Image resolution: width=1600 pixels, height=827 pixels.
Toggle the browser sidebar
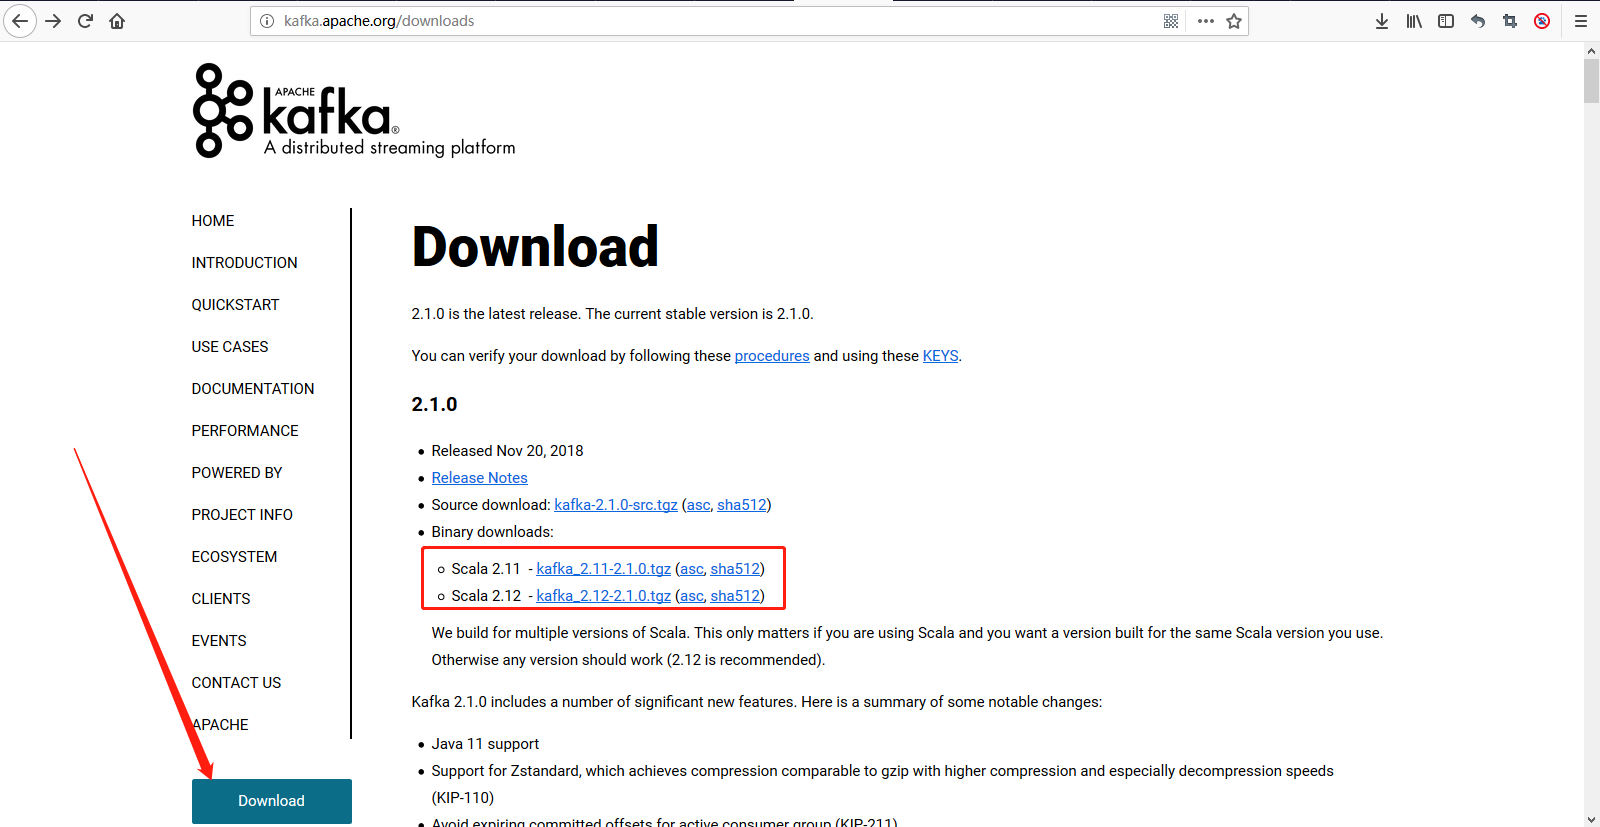coord(1446,21)
